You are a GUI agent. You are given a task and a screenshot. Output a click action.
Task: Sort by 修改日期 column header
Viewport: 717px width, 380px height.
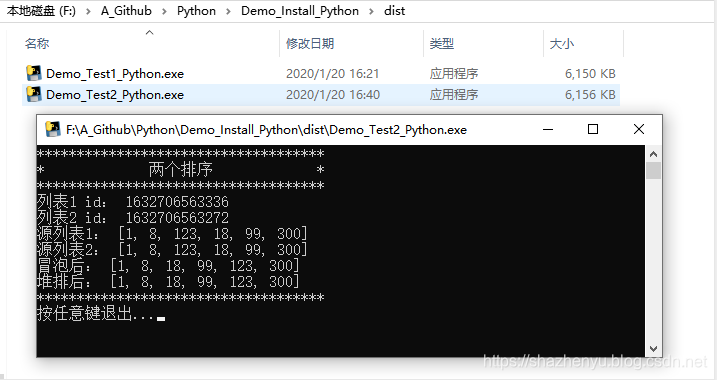(310, 44)
